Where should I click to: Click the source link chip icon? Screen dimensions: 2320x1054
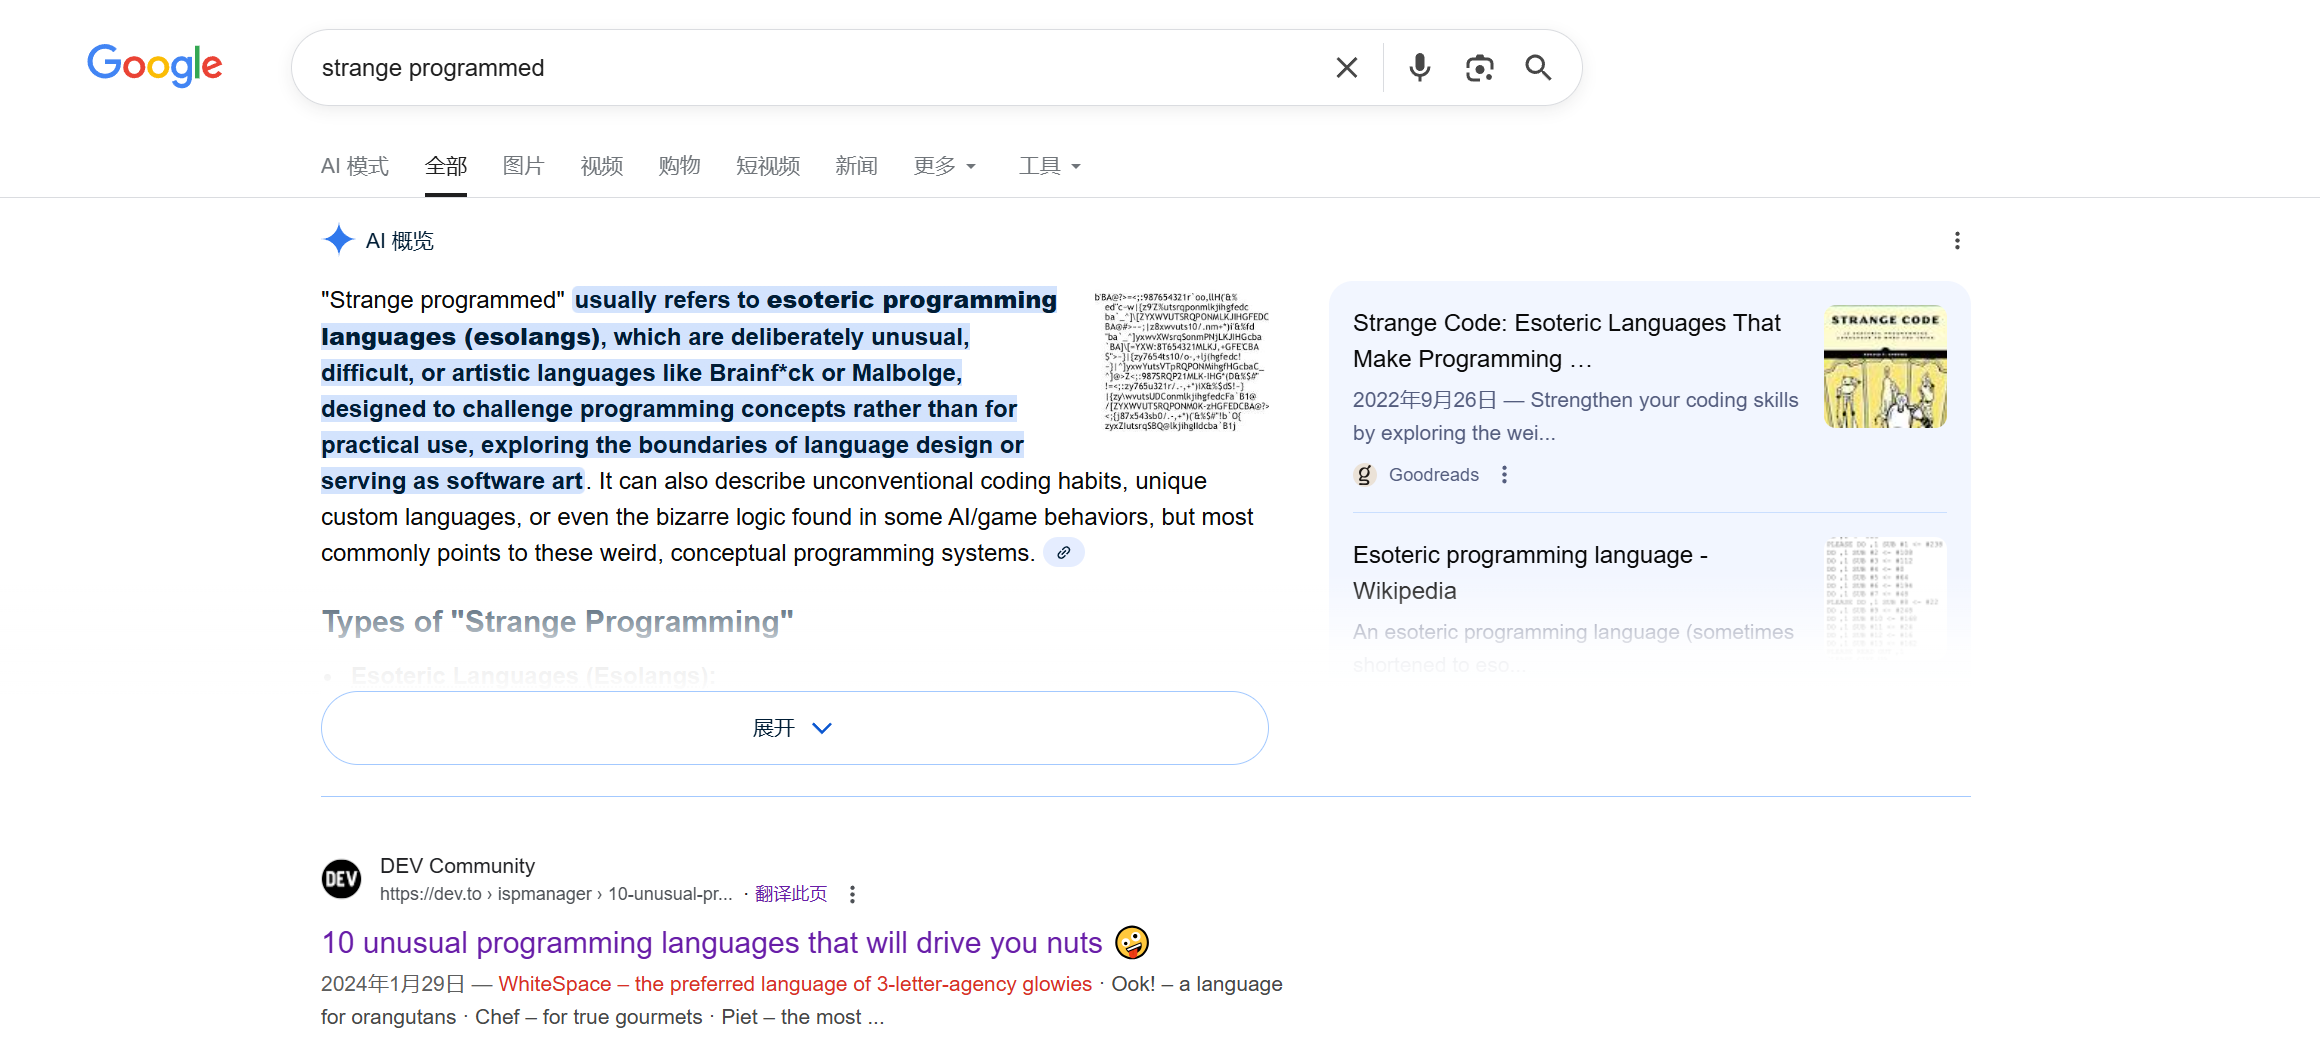coord(1064,553)
